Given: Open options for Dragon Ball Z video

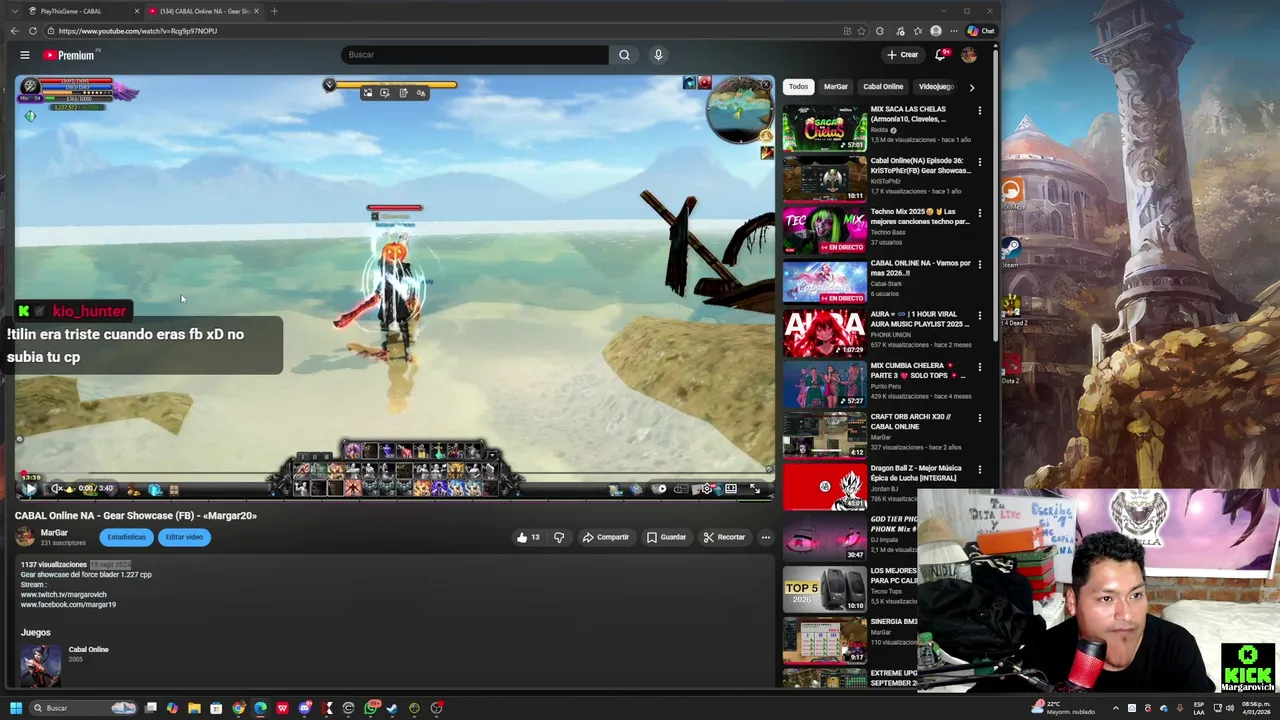Looking at the screenshot, I should pyautogui.click(x=979, y=470).
